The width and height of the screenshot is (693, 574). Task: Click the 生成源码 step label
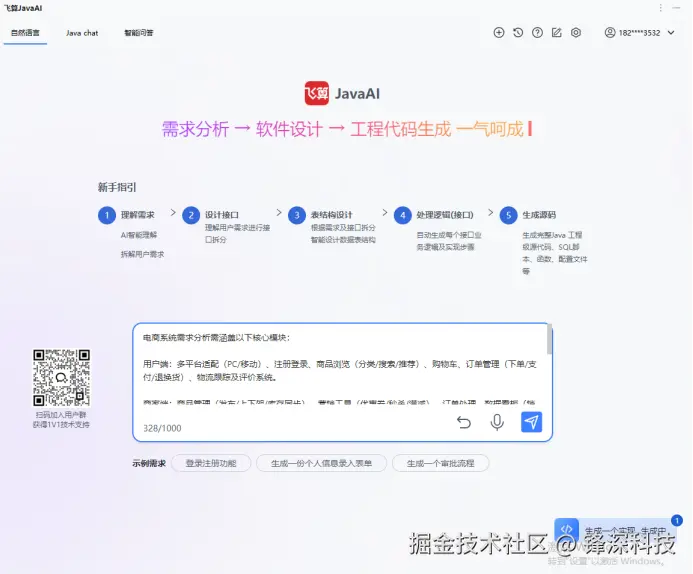[539, 215]
